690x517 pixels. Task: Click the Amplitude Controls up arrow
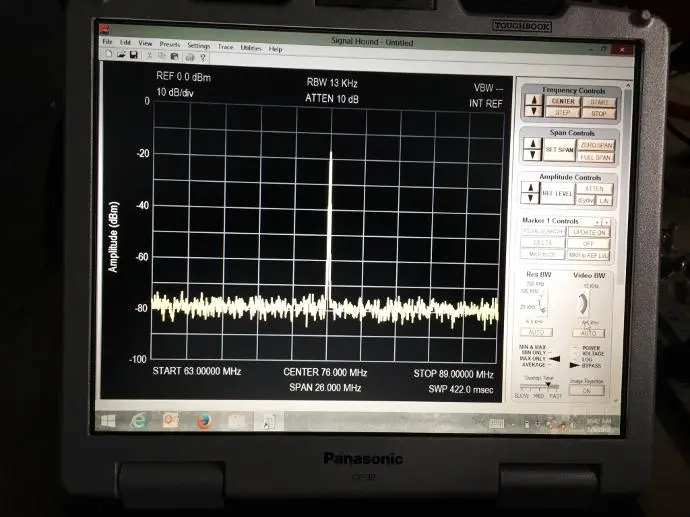(530, 187)
